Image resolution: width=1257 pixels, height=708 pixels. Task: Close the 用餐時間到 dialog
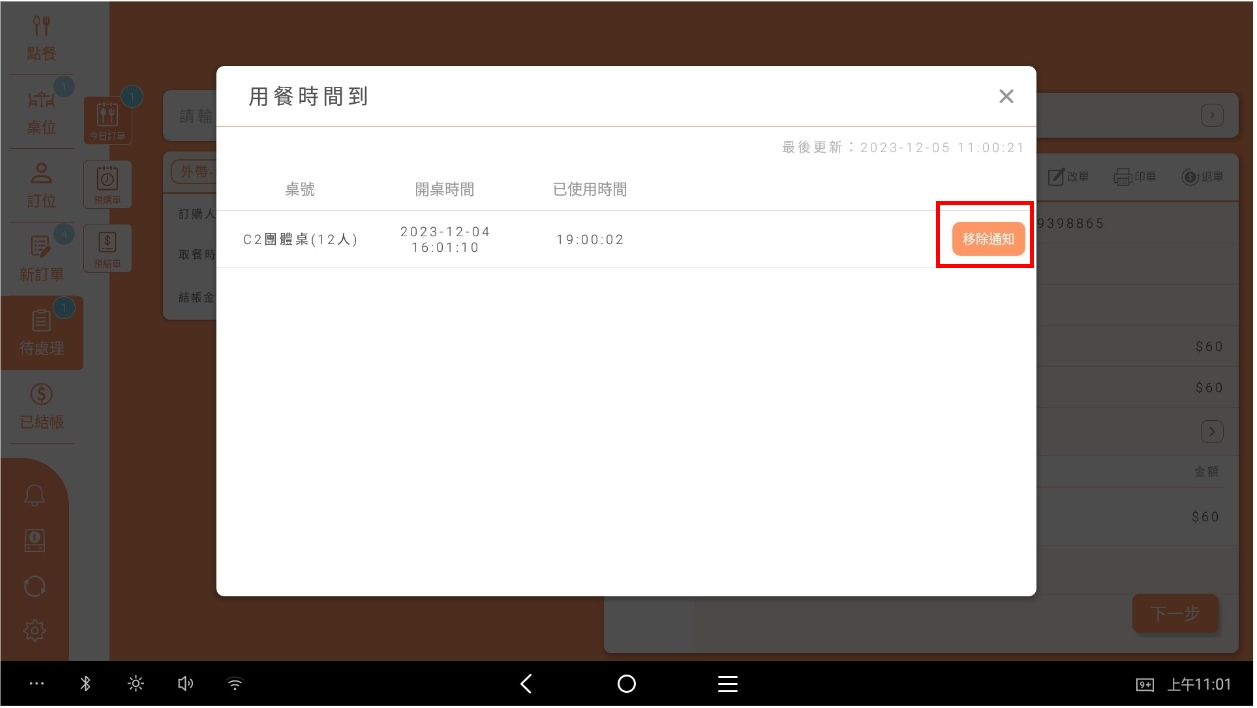[x=1006, y=96]
